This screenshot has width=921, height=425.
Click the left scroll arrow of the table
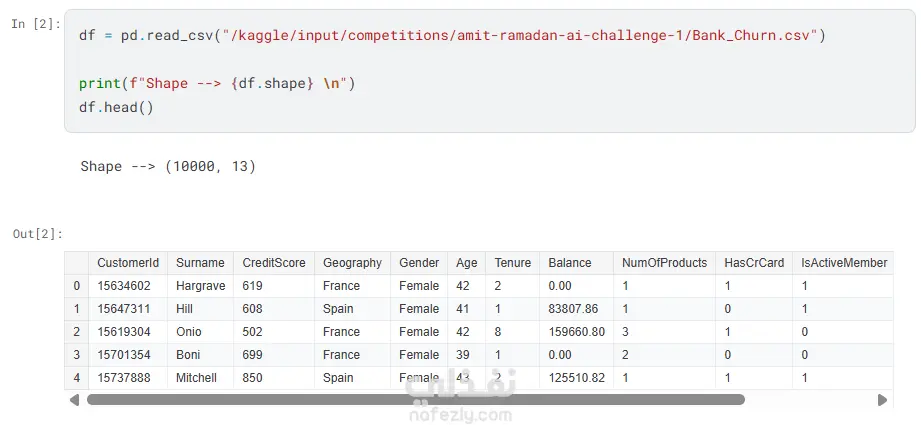coord(73,400)
